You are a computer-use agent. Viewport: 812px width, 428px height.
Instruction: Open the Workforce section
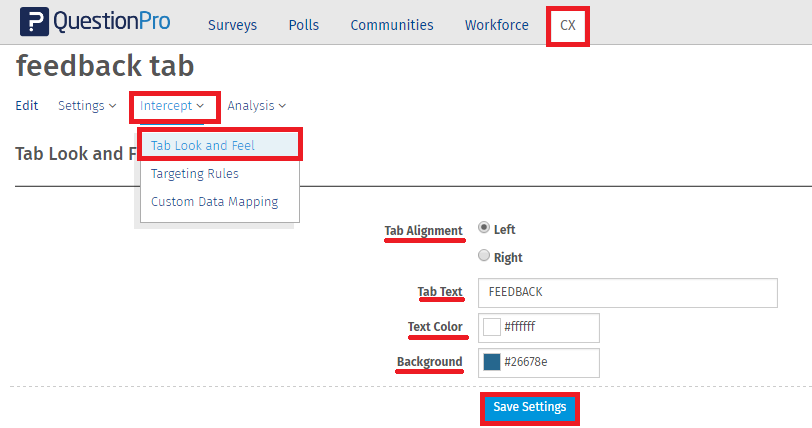coord(497,25)
